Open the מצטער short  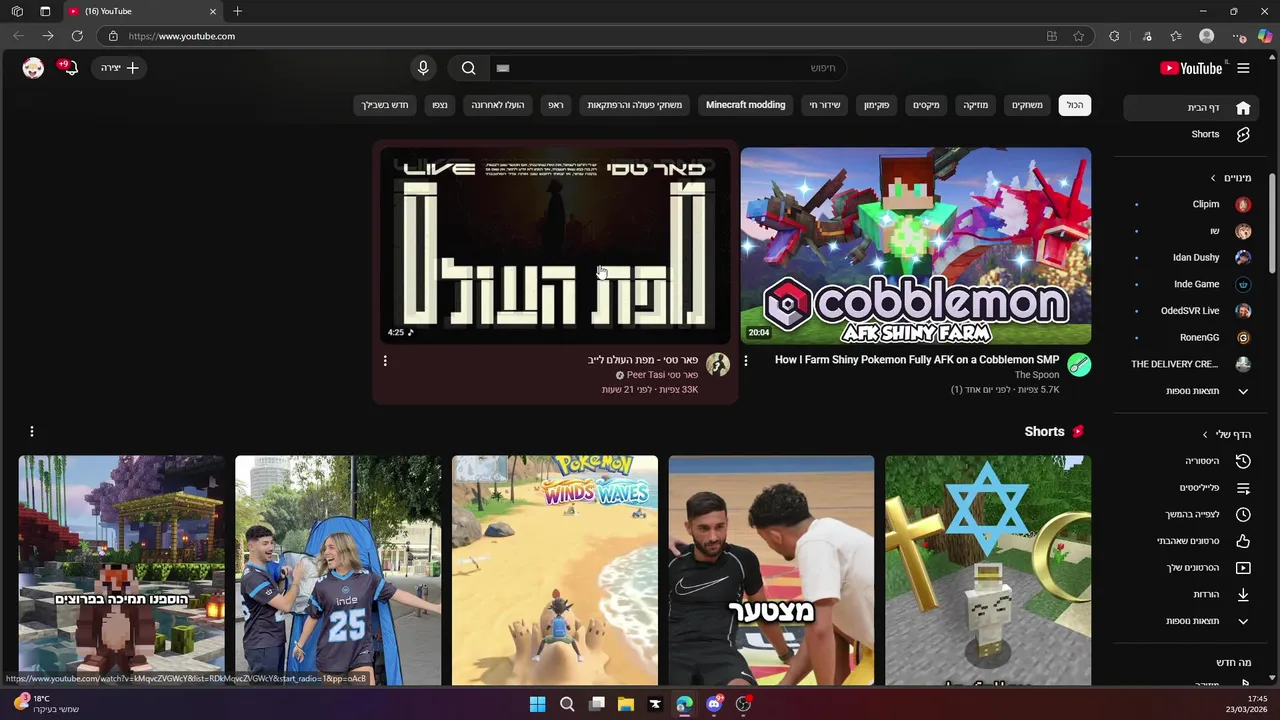tap(771, 570)
